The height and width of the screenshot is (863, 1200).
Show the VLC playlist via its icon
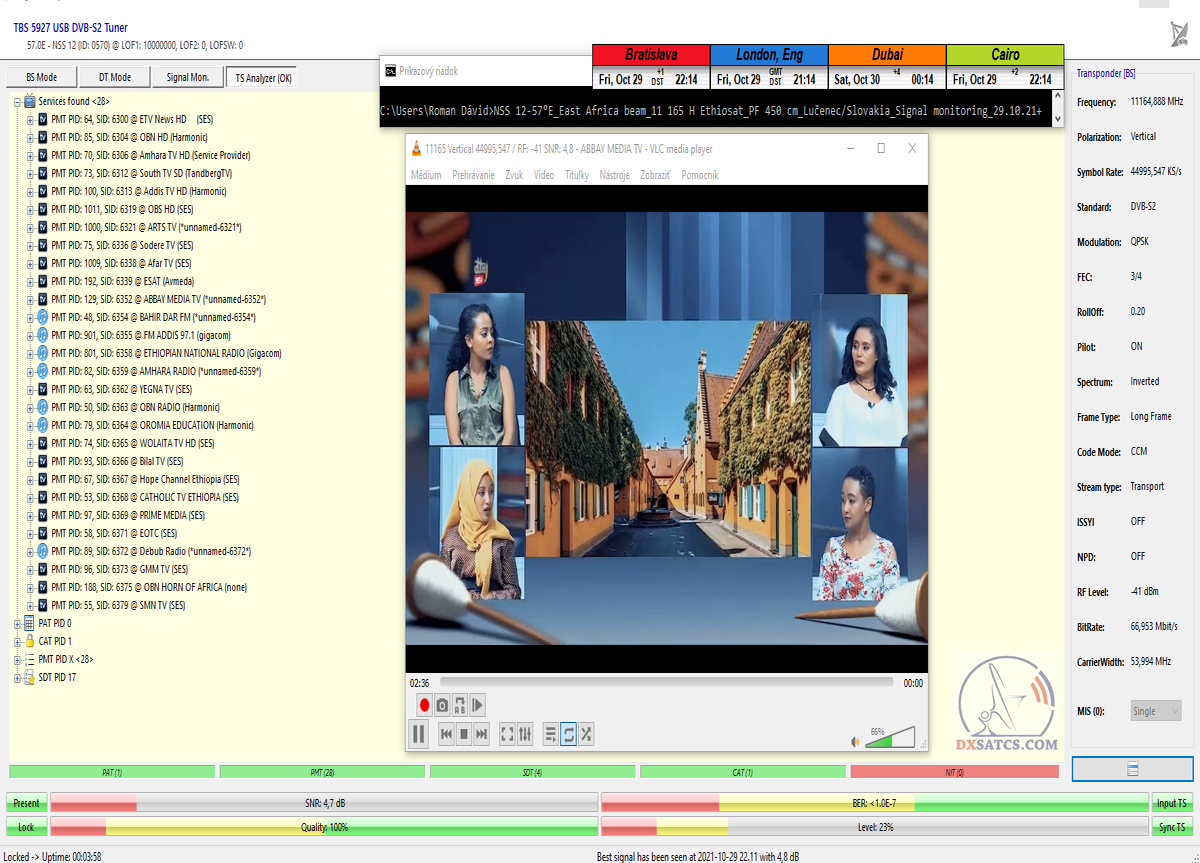point(551,734)
